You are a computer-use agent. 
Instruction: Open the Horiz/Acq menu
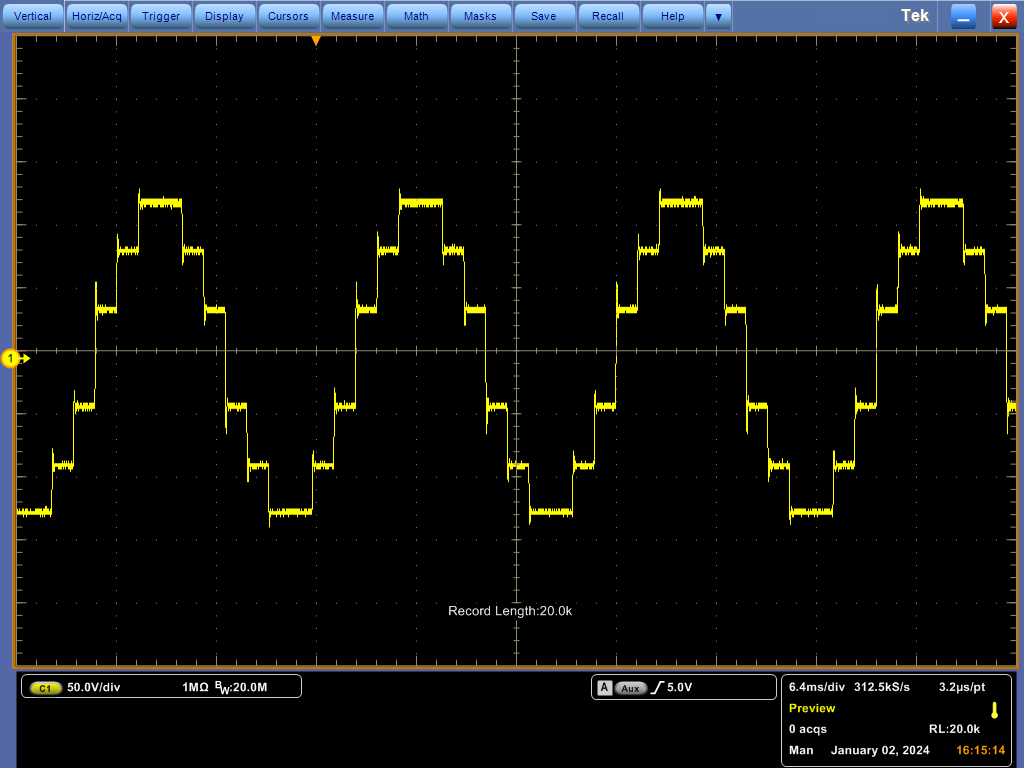[x=96, y=15]
